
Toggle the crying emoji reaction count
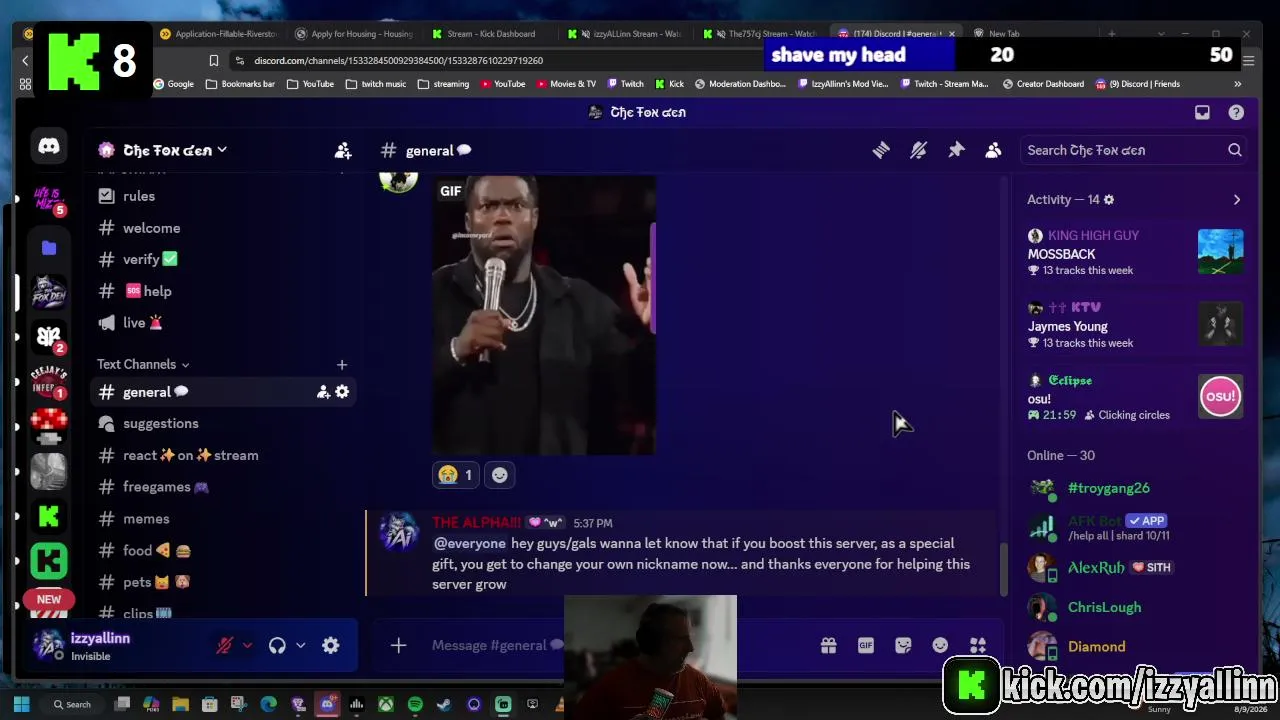tap(455, 475)
